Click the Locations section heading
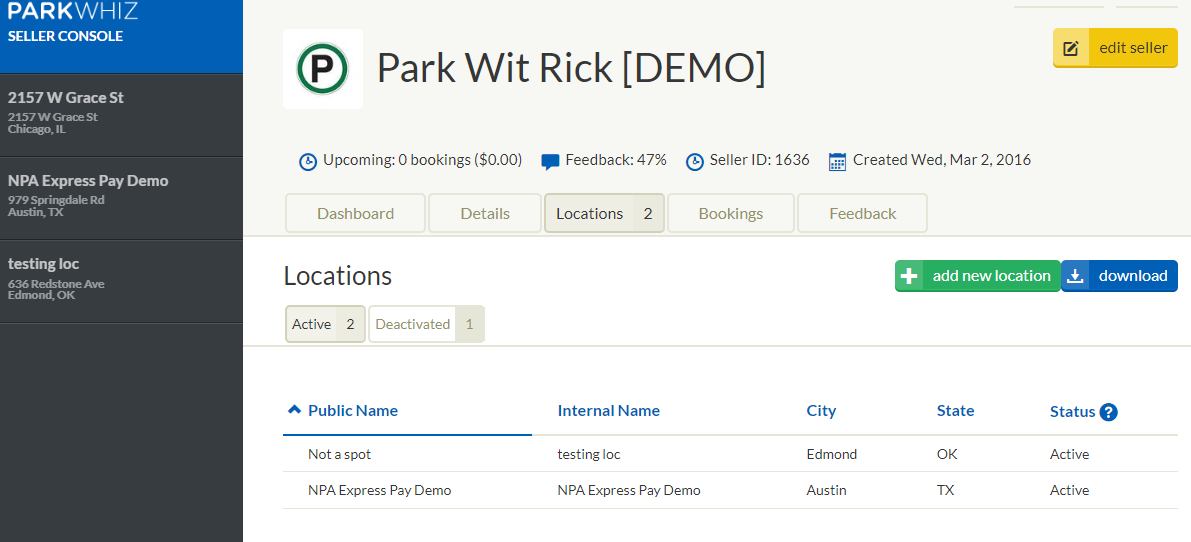1191x542 pixels. pos(338,276)
